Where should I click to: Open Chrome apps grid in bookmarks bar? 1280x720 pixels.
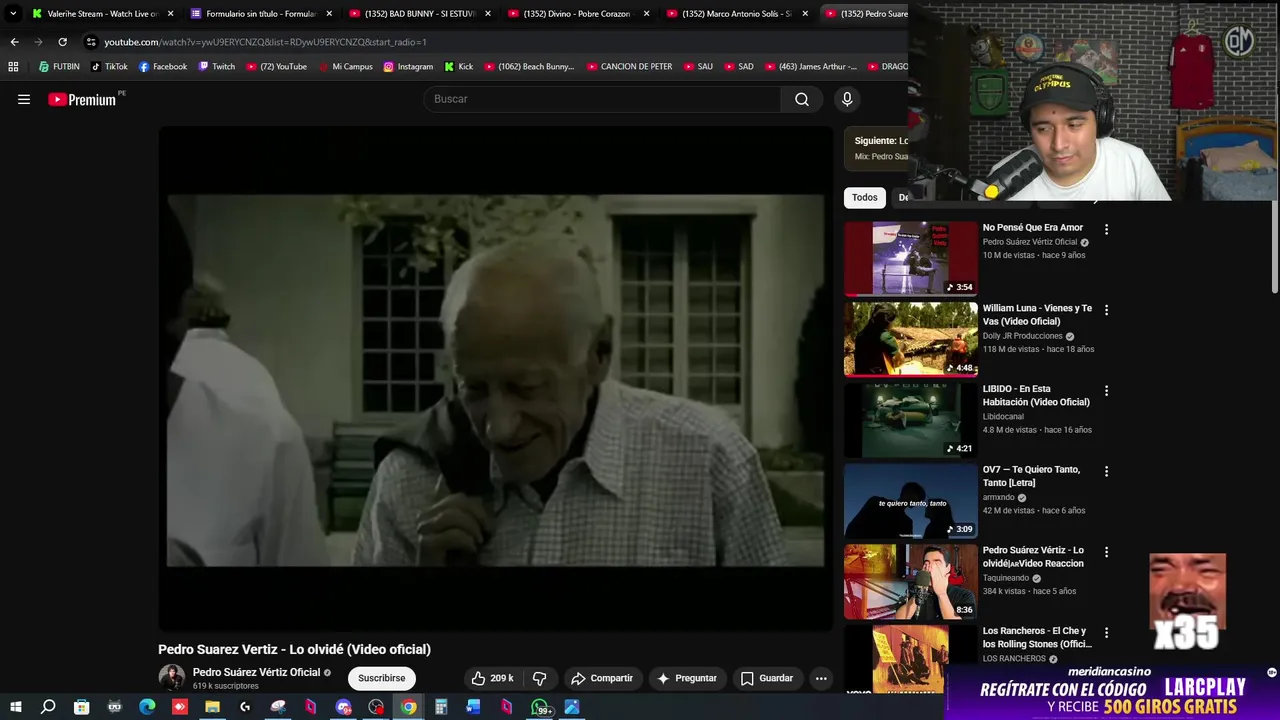pos(13,67)
